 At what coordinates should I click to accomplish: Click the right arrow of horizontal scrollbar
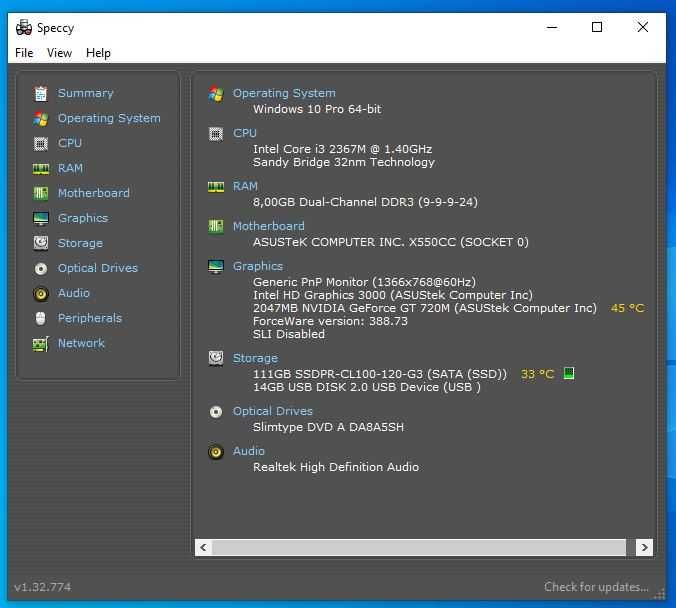pos(645,547)
